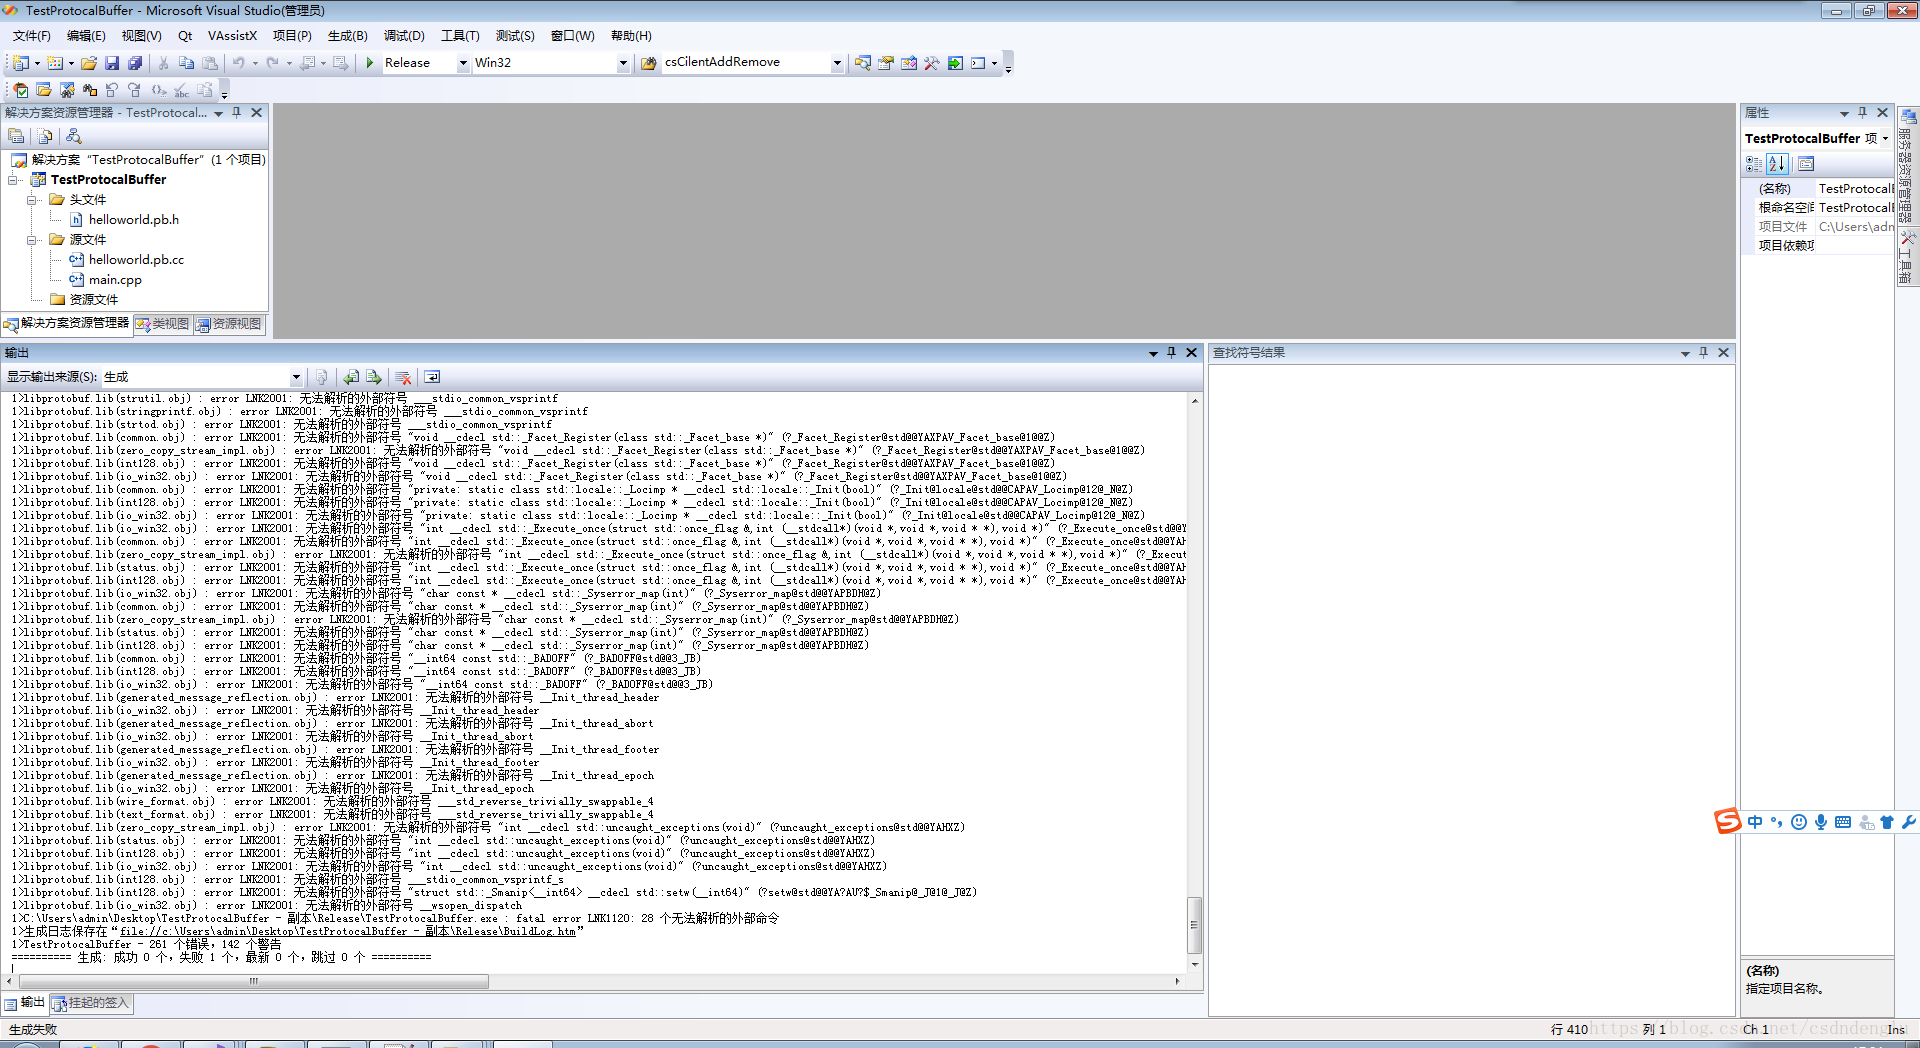The image size is (1920, 1048).
Task: Go to previous message in output
Action: click(x=351, y=377)
